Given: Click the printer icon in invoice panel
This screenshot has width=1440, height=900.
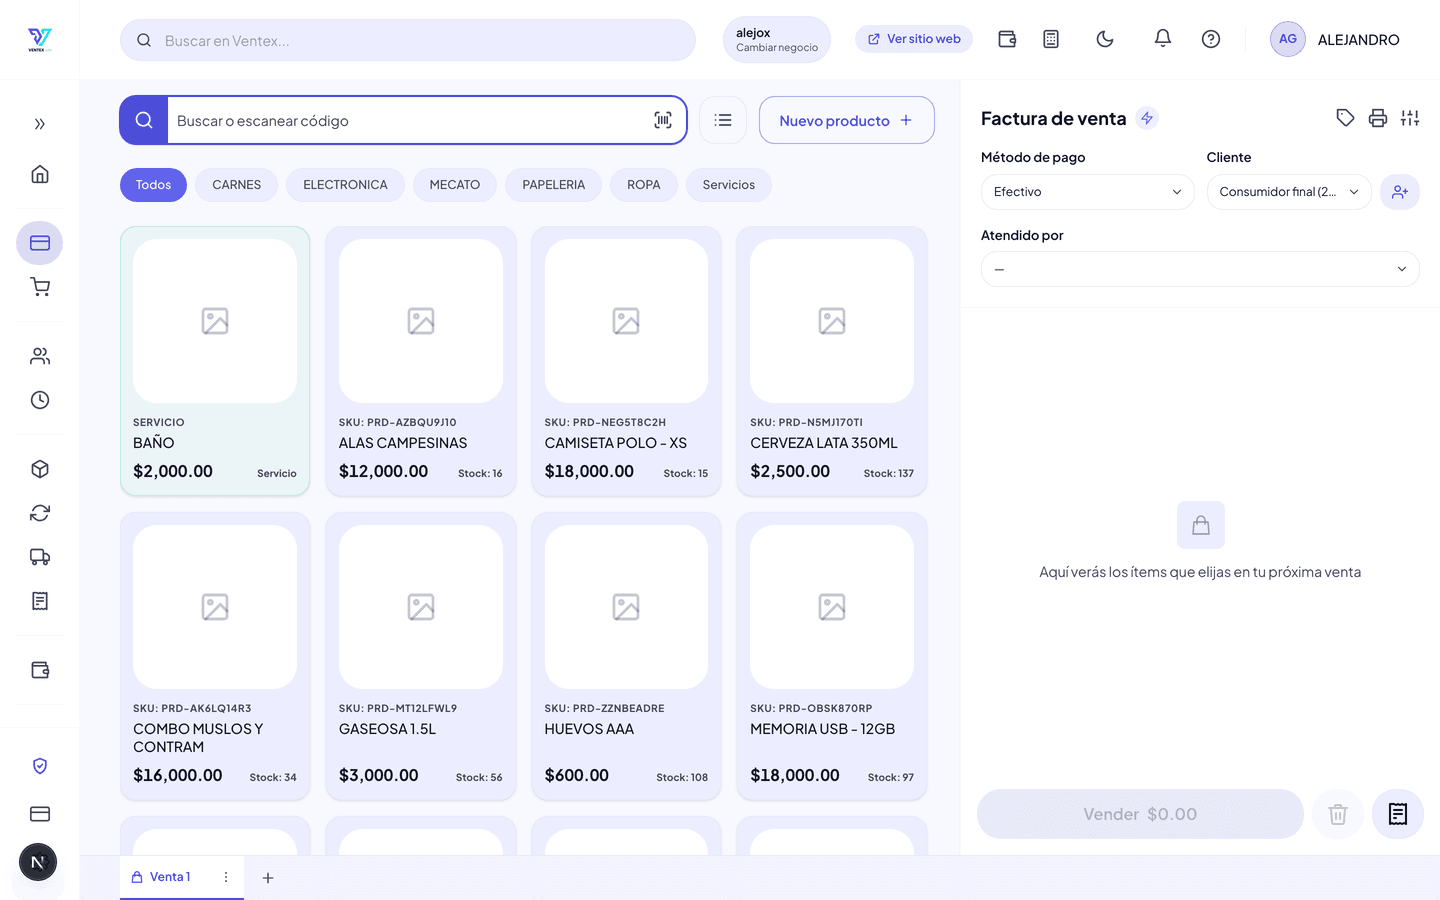Looking at the screenshot, I should (x=1378, y=118).
